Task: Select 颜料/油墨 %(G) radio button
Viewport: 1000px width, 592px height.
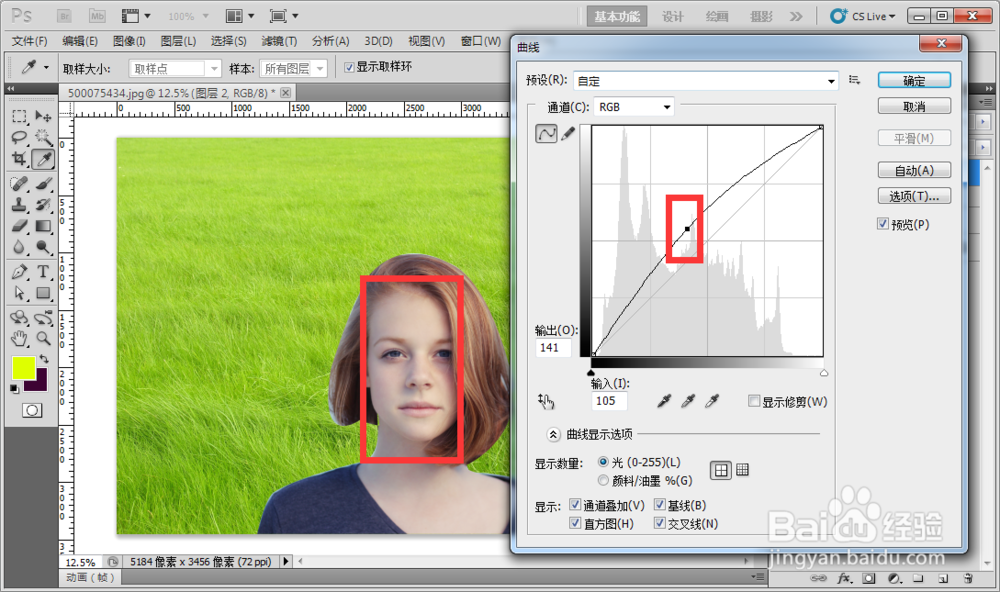Action: [603, 480]
